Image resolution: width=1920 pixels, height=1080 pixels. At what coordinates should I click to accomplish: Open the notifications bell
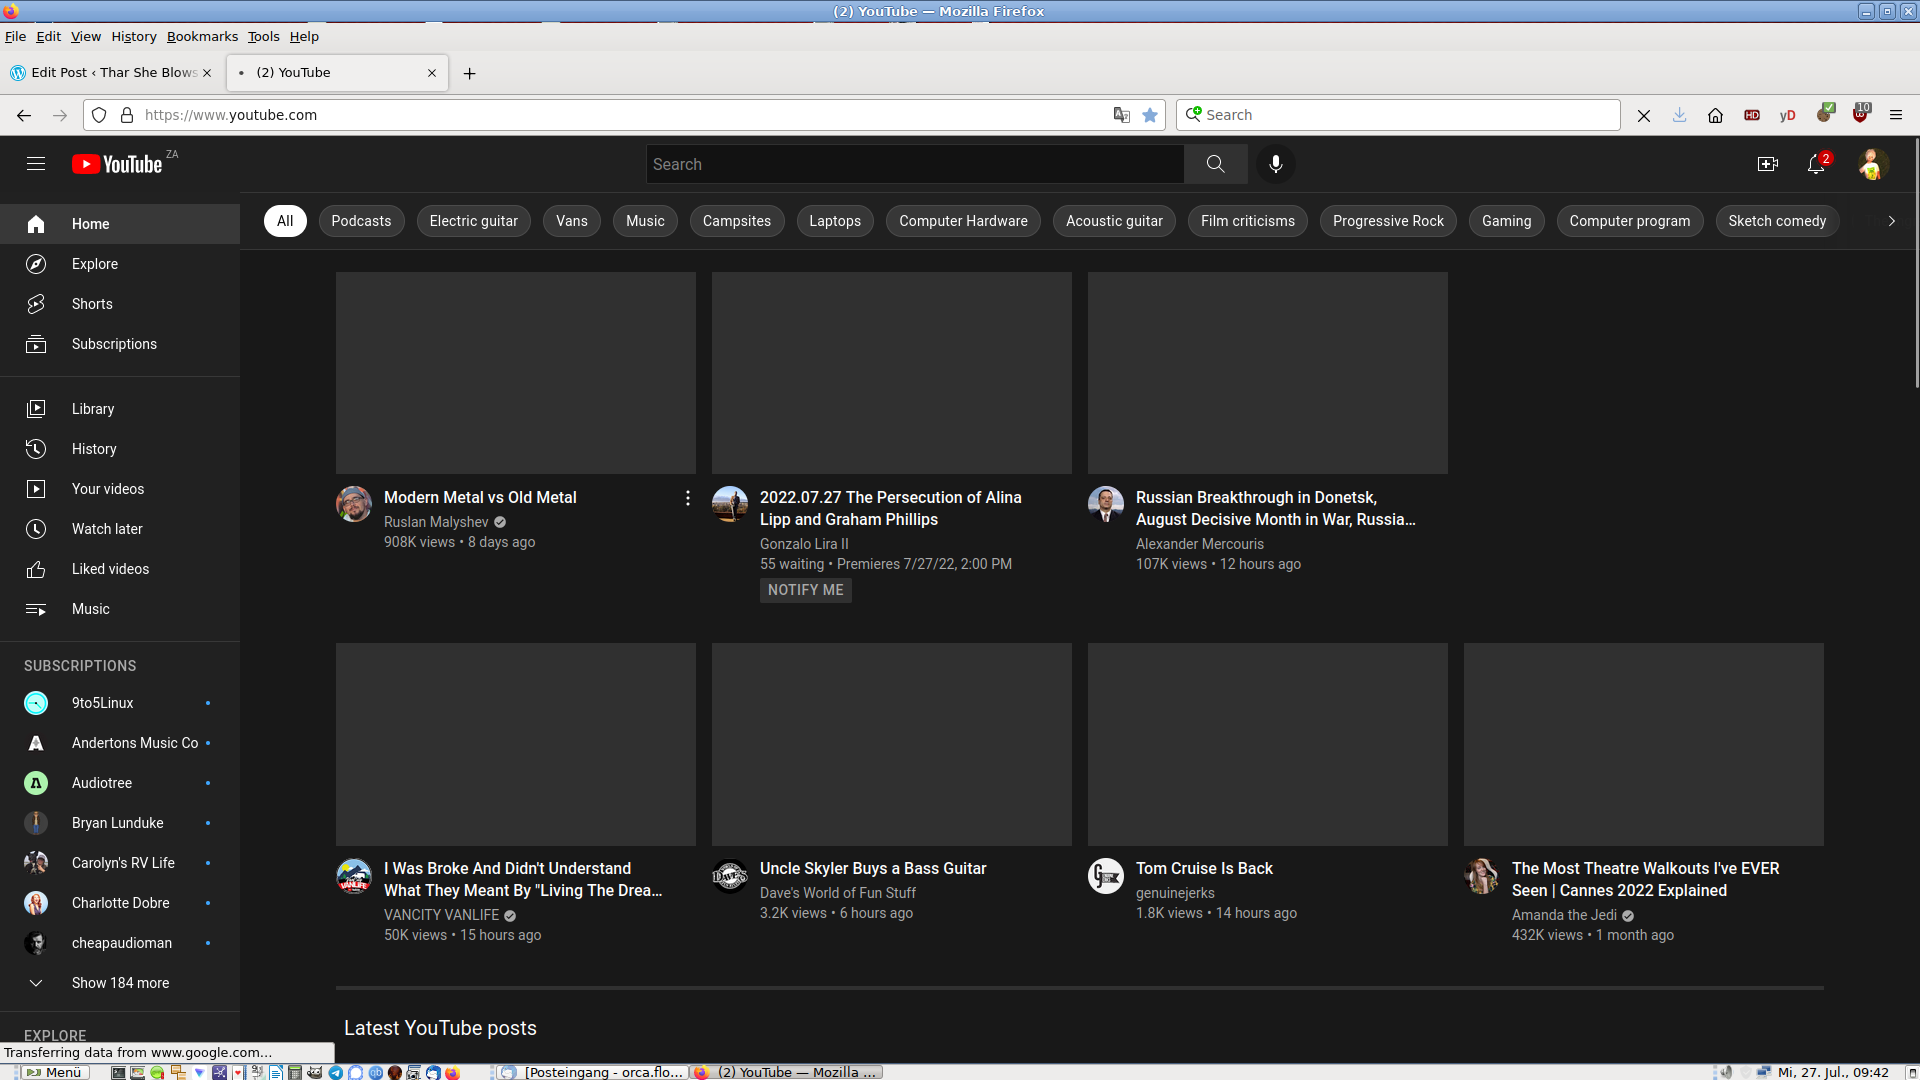point(1817,164)
